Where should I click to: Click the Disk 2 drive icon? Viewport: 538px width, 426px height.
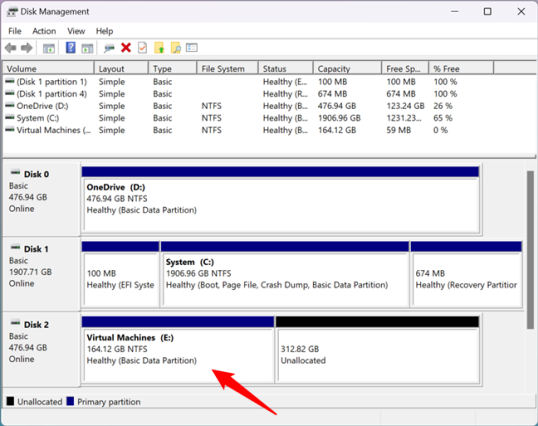(15, 323)
